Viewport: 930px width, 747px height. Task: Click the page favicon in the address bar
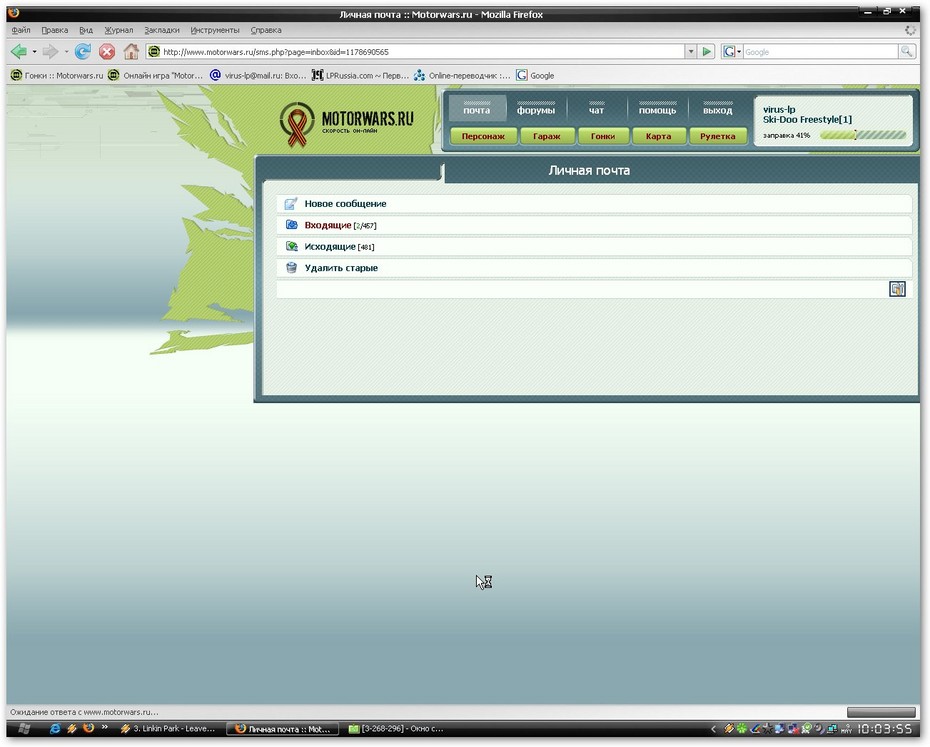[154, 52]
